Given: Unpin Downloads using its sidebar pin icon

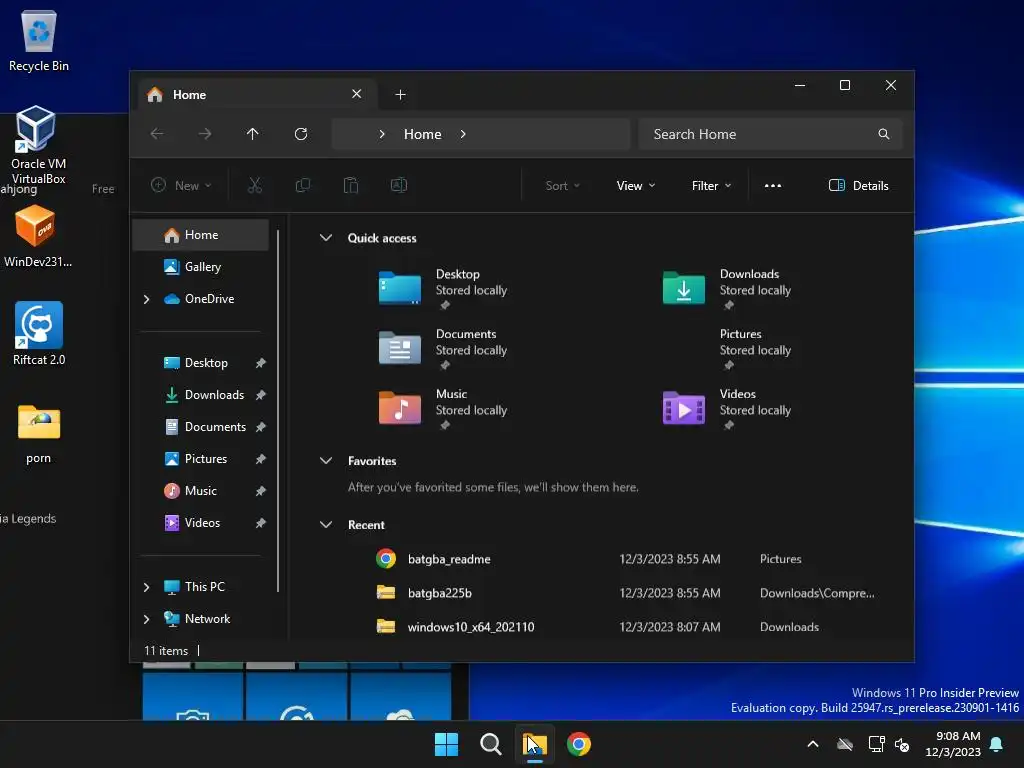Looking at the screenshot, I should point(261,395).
